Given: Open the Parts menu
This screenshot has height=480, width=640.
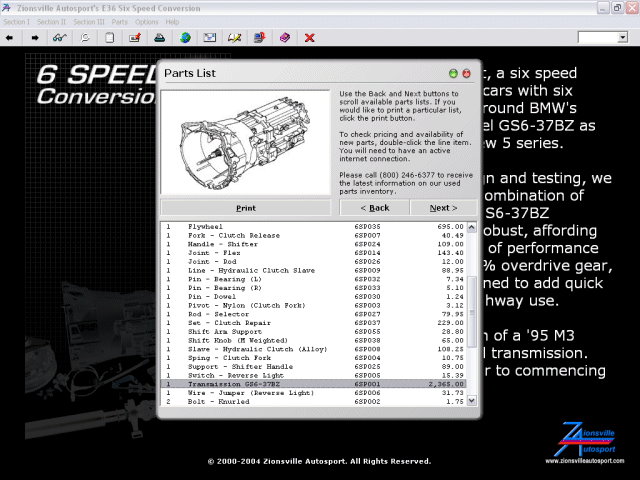Looking at the screenshot, I should (x=120, y=22).
